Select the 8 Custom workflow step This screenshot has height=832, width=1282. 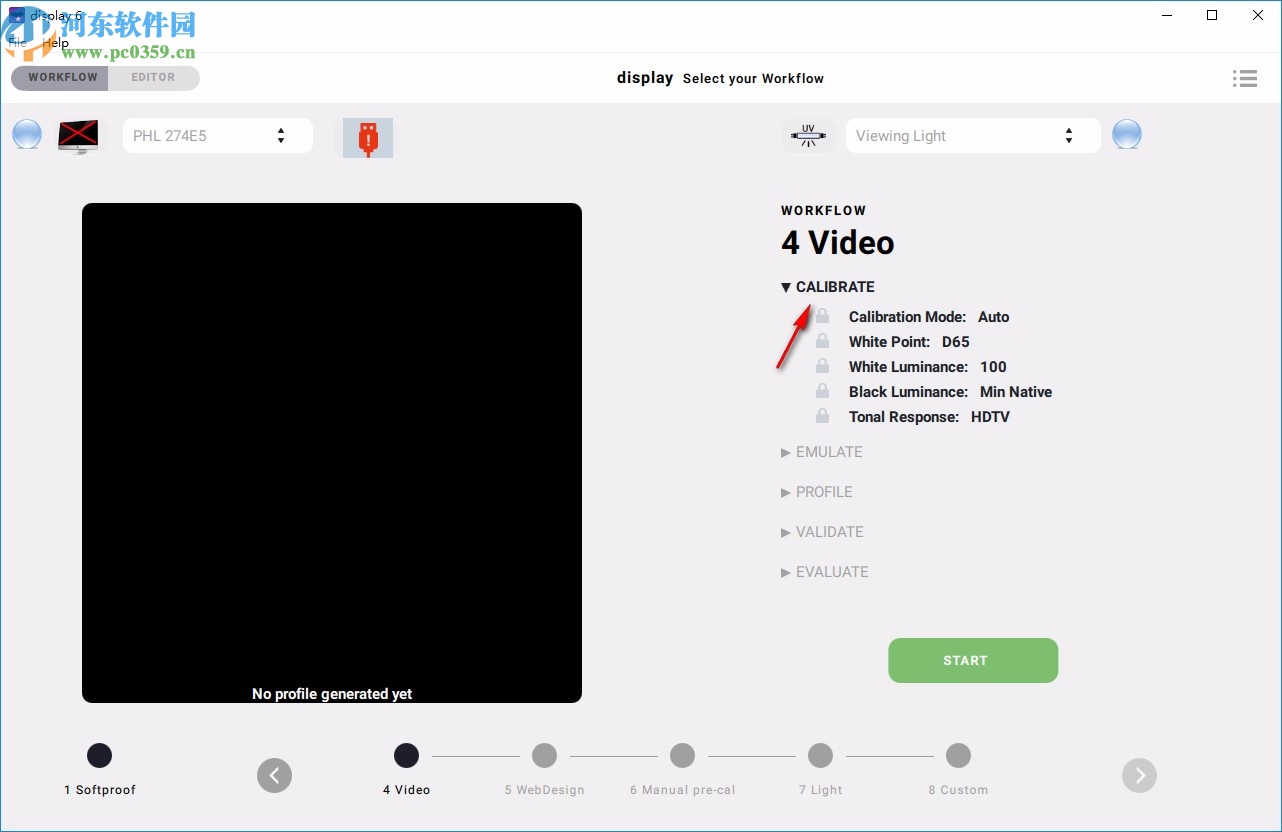click(958, 755)
